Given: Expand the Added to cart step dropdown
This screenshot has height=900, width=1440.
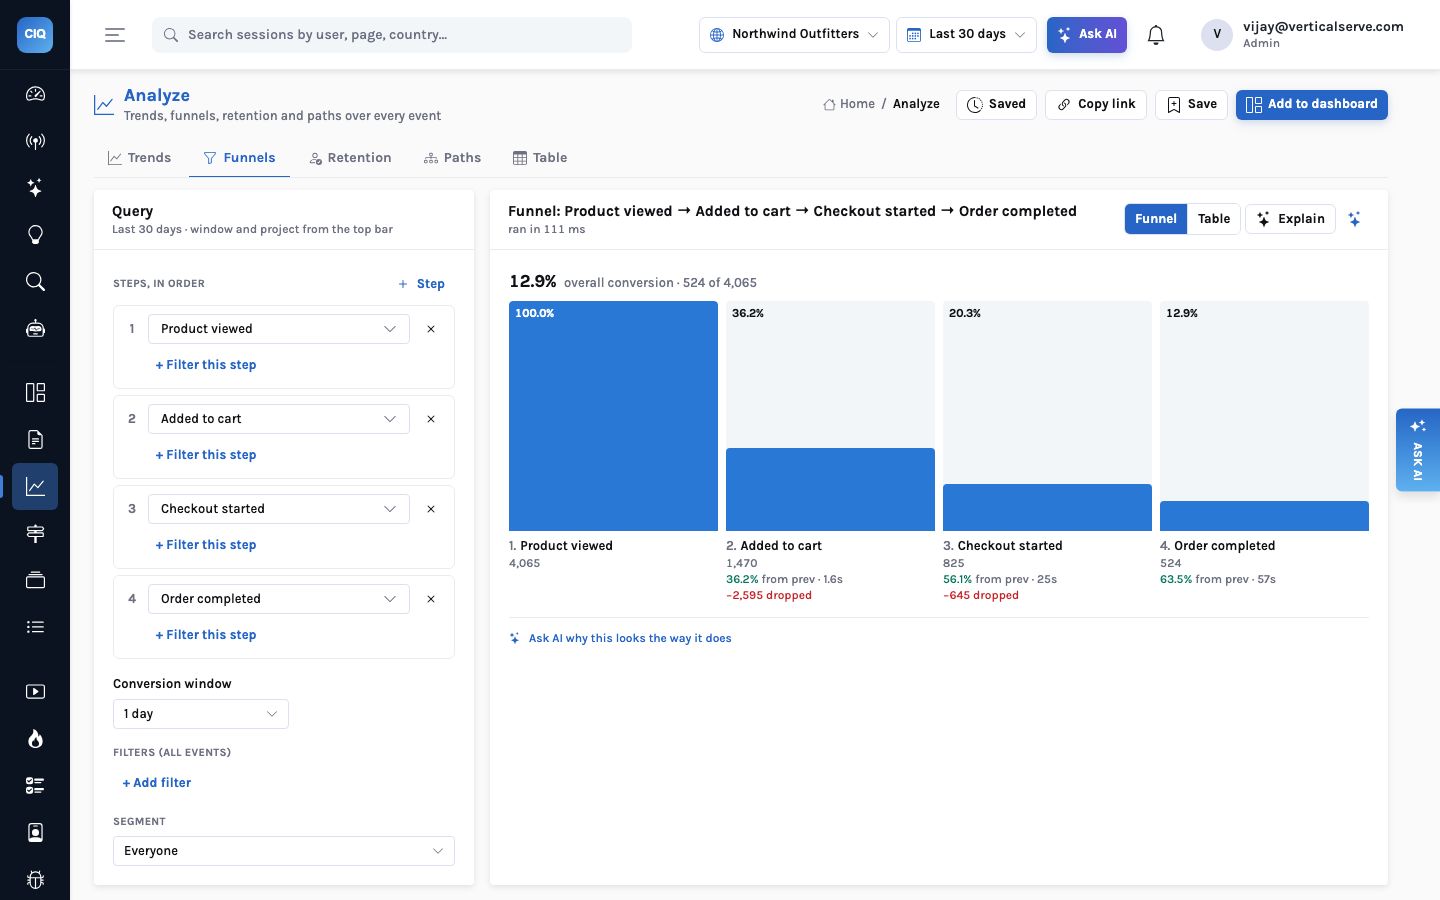Looking at the screenshot, I should [279, 419].
